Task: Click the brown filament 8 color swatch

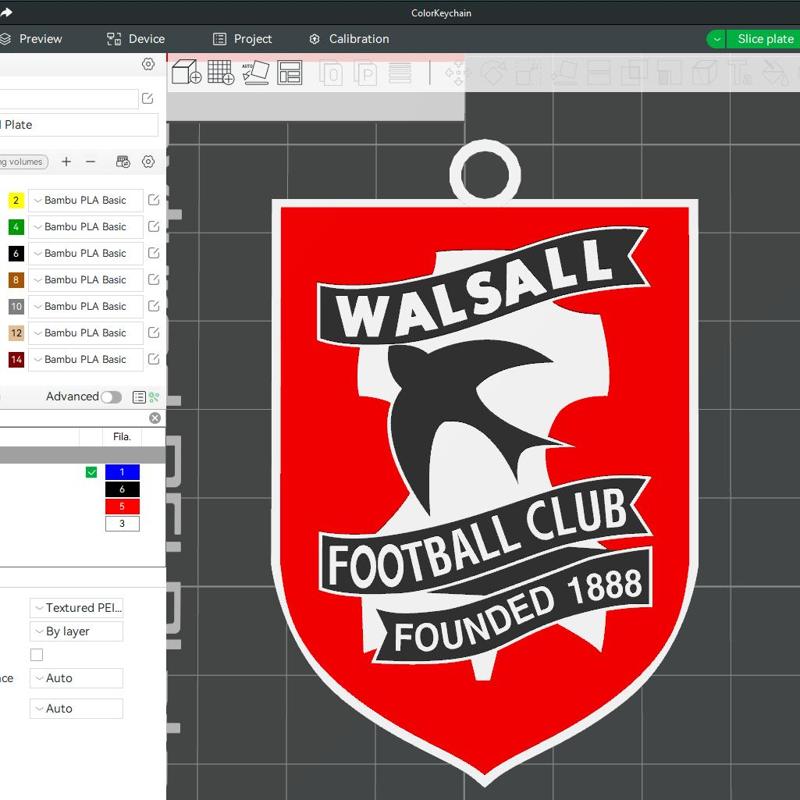Action: point(16,280)
